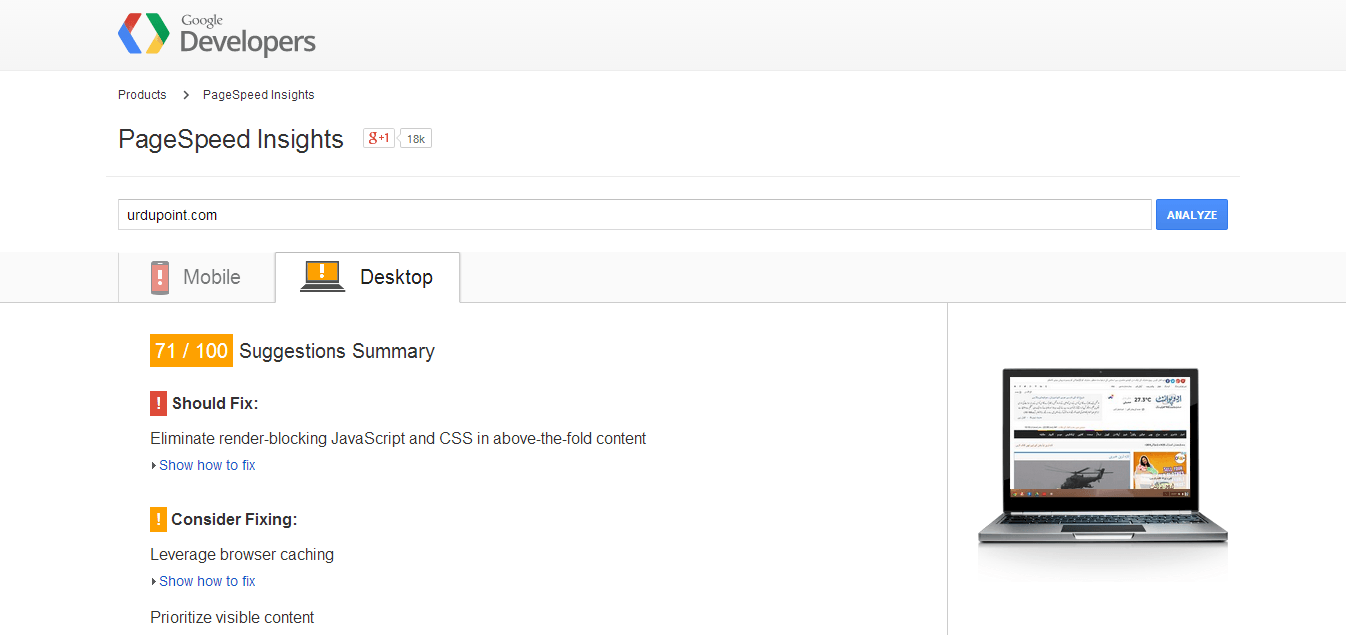Click the disclosure triangle before first Show how to fix

pyautogui.click(x=154, y=464)
